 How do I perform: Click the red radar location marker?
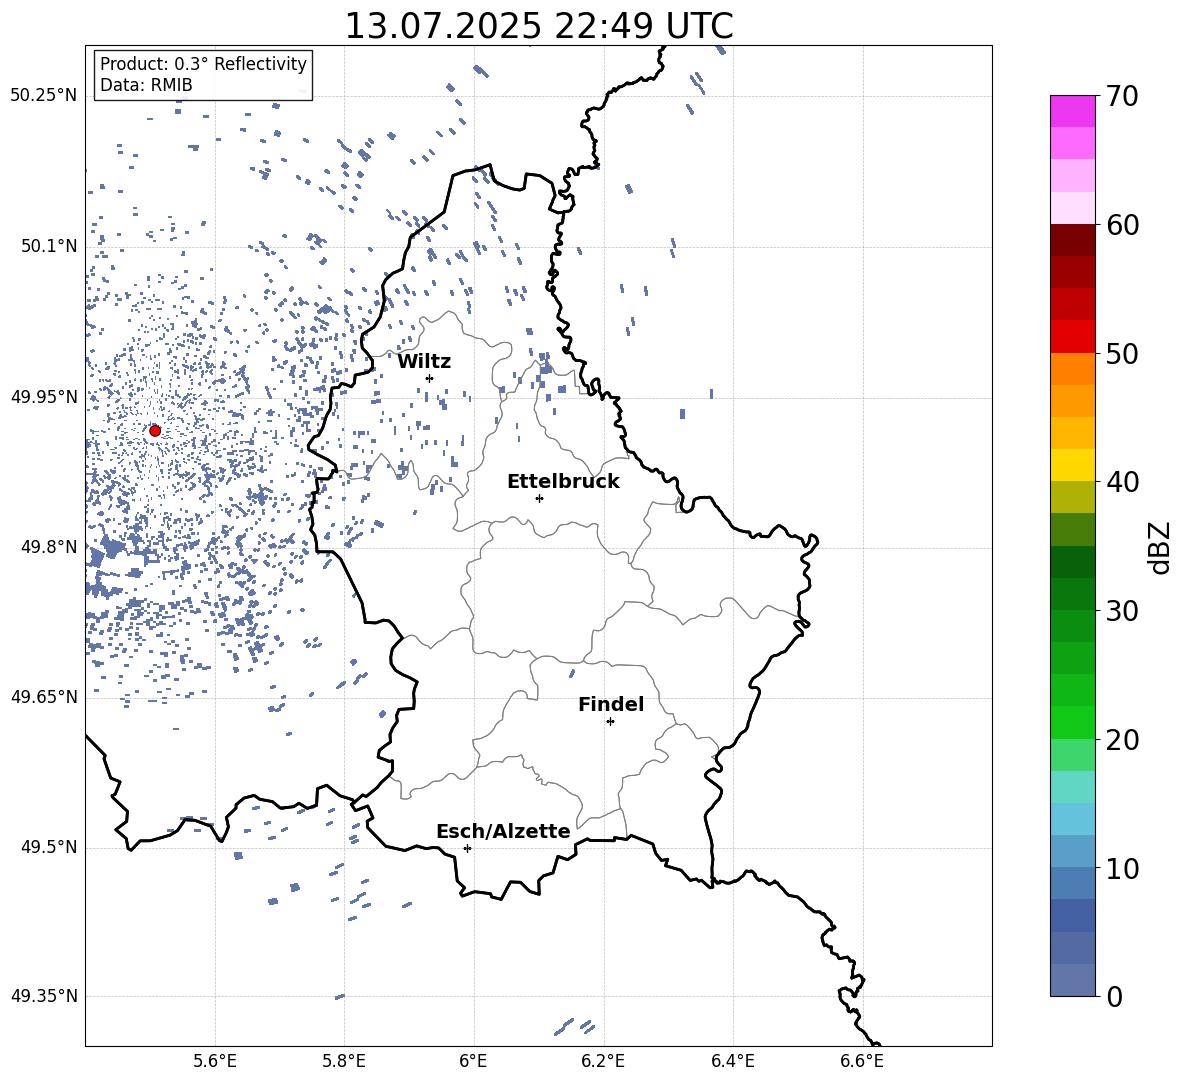pos(155,431)
